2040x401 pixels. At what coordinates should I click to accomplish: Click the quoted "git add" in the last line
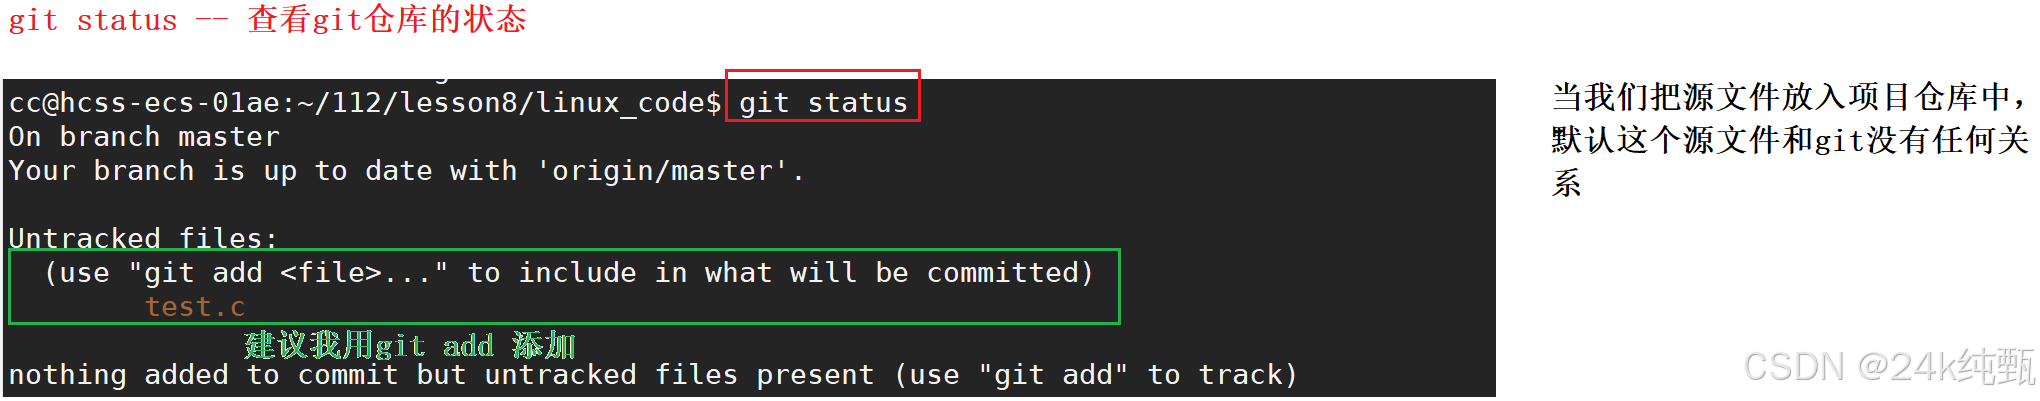(x=1053, y=375)
